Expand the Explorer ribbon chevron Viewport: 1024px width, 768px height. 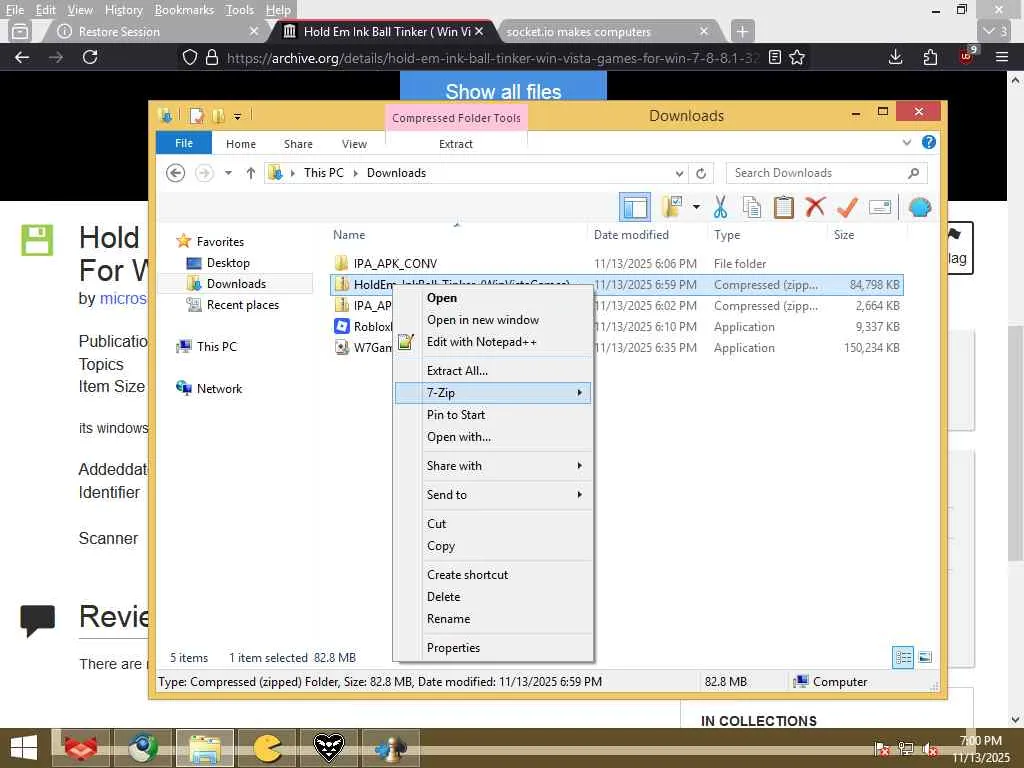pyautogui.click(x=906, y=142)
